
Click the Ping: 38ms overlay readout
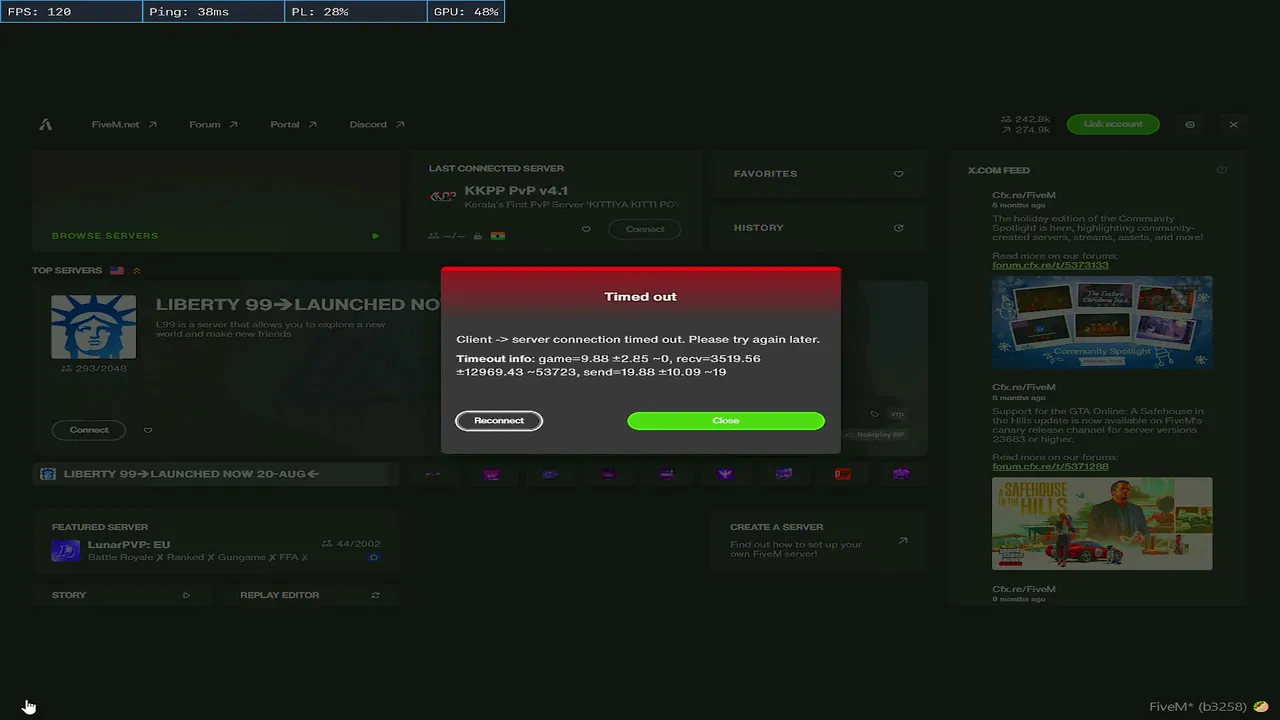pyautogui.click(x=213, y=12)
